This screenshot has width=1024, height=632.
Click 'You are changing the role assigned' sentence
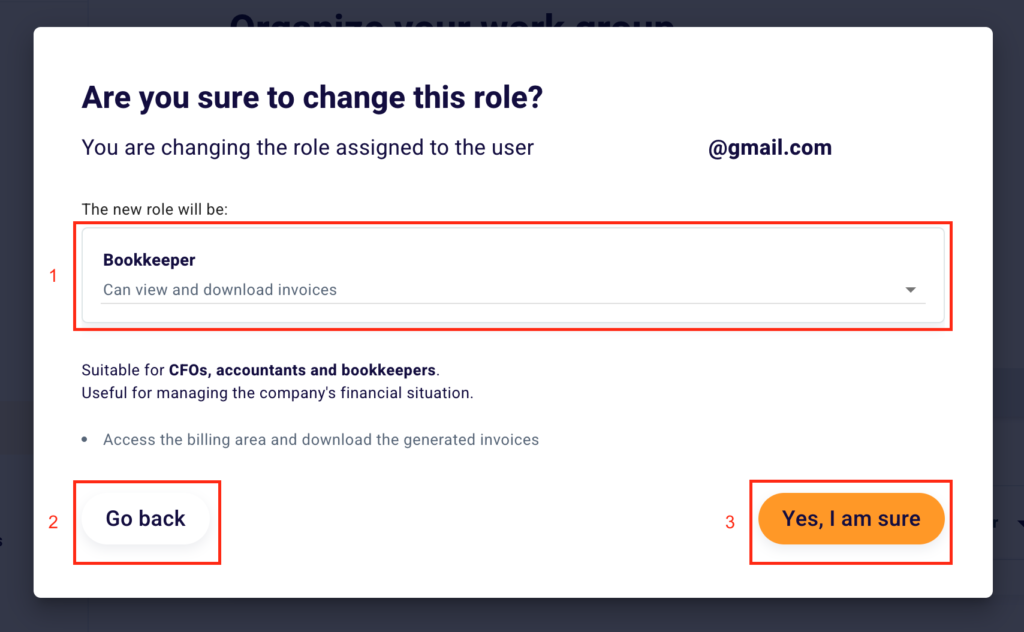[308, 148]
